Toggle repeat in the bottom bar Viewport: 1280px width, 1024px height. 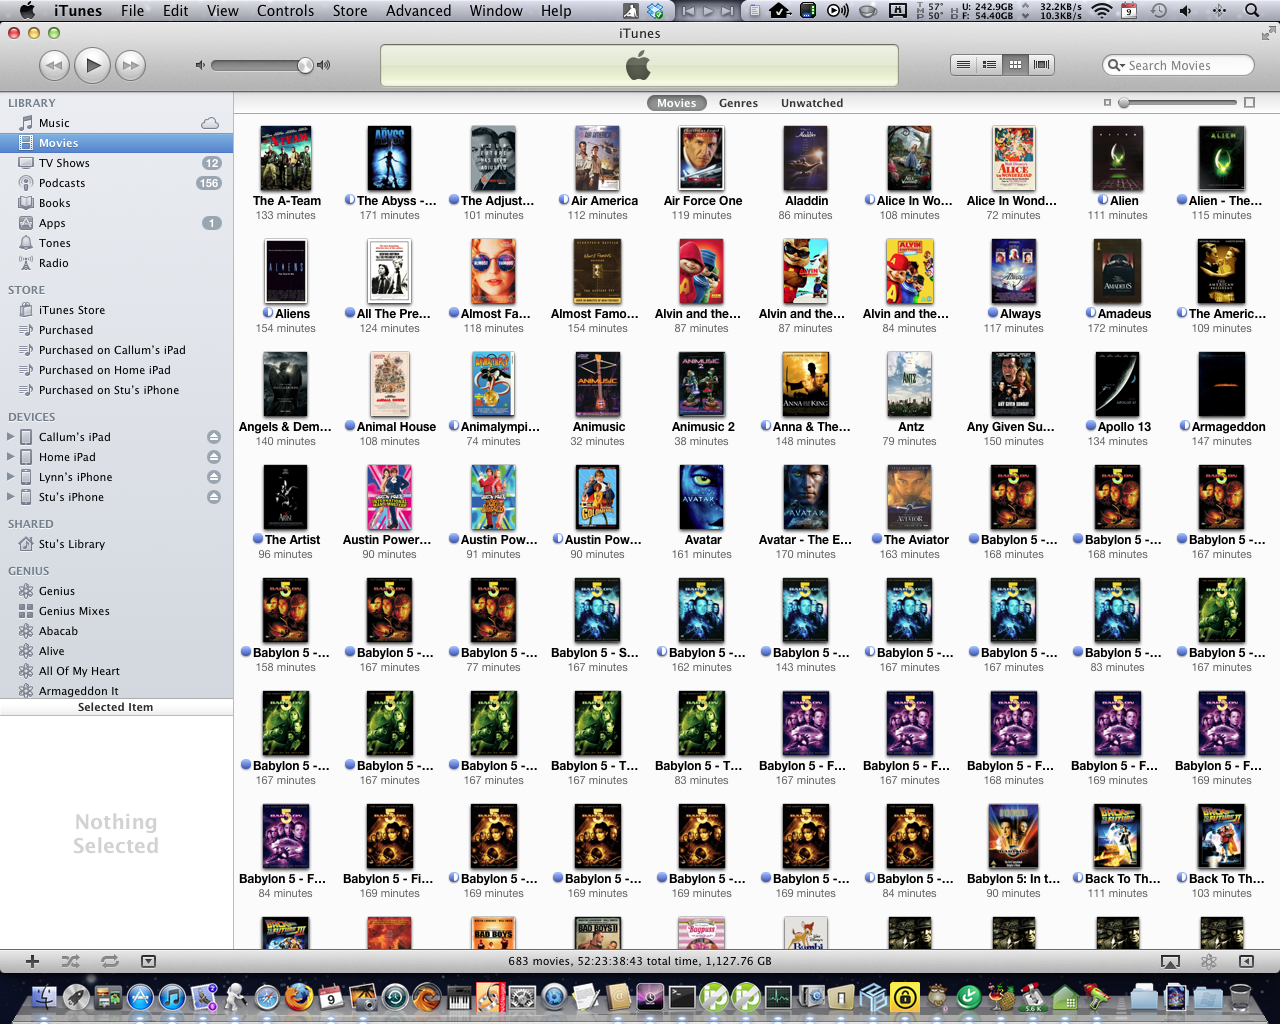110,961
